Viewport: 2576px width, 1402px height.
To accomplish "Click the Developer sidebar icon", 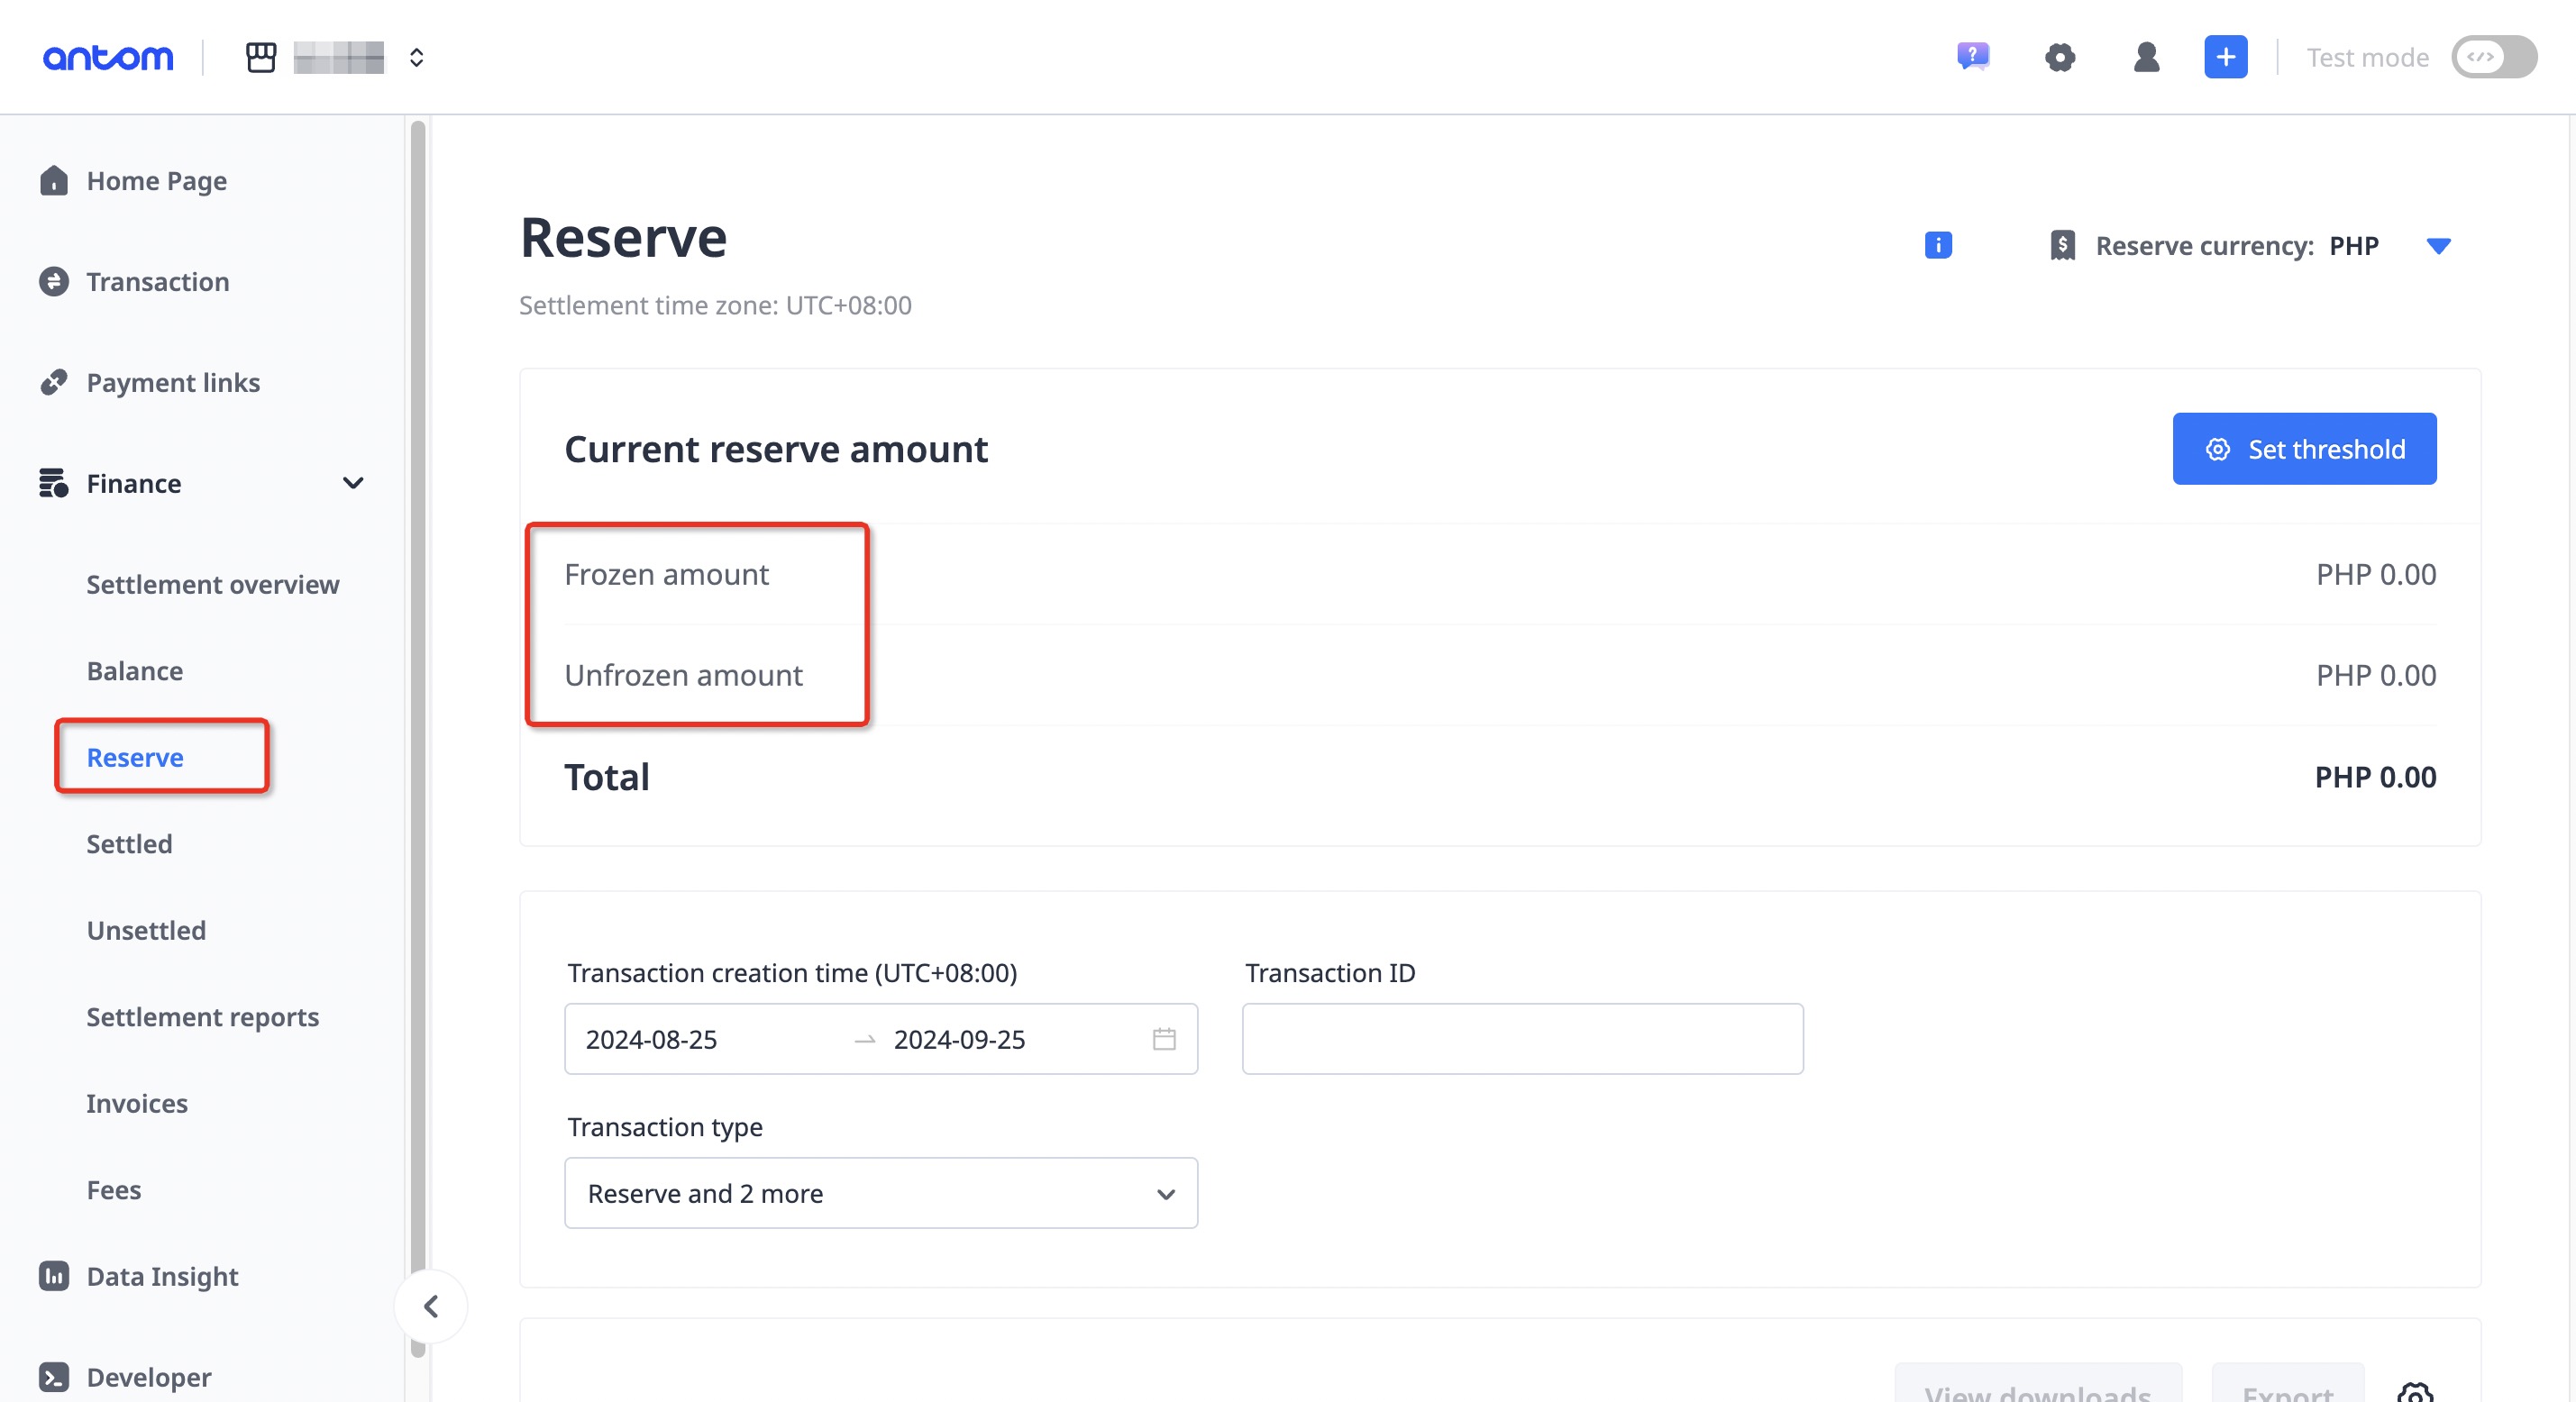I will pyautogui.click(x=53, y=1377).
